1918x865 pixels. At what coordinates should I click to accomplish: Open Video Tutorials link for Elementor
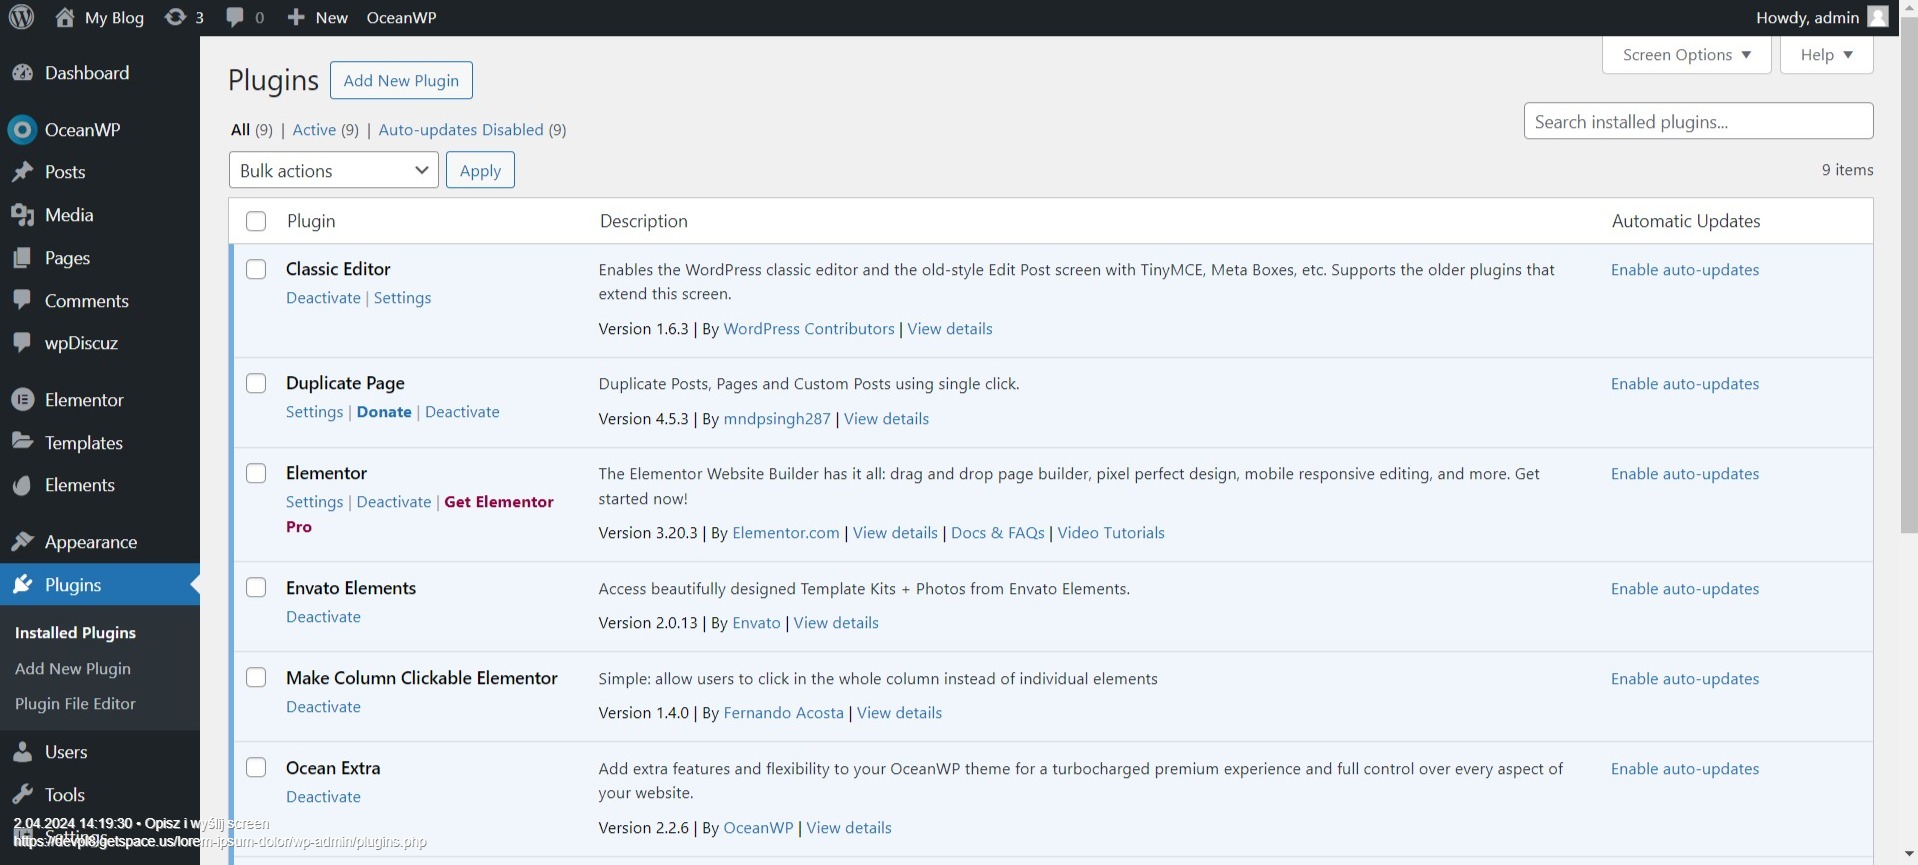tap(1111, 533)
